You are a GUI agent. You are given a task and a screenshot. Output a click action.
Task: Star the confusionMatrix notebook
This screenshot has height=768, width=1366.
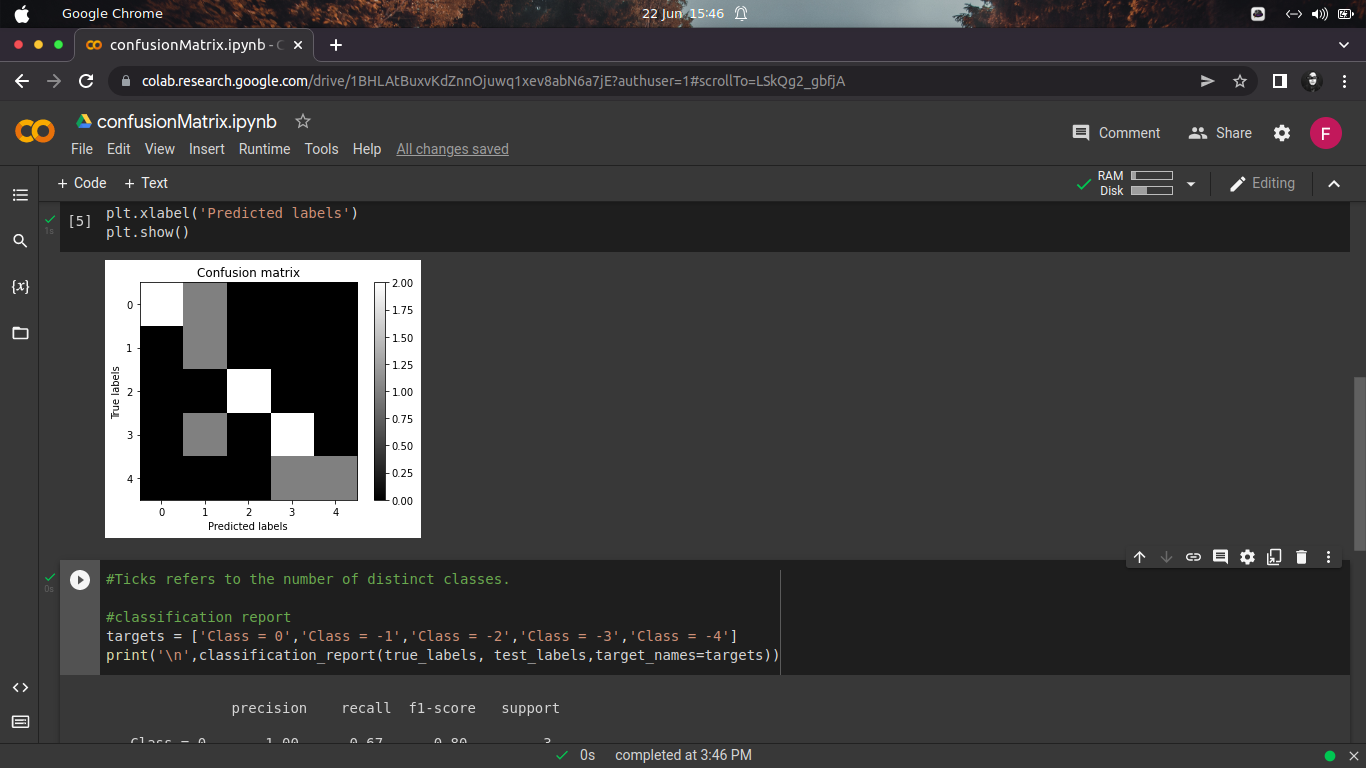[302, 121]
